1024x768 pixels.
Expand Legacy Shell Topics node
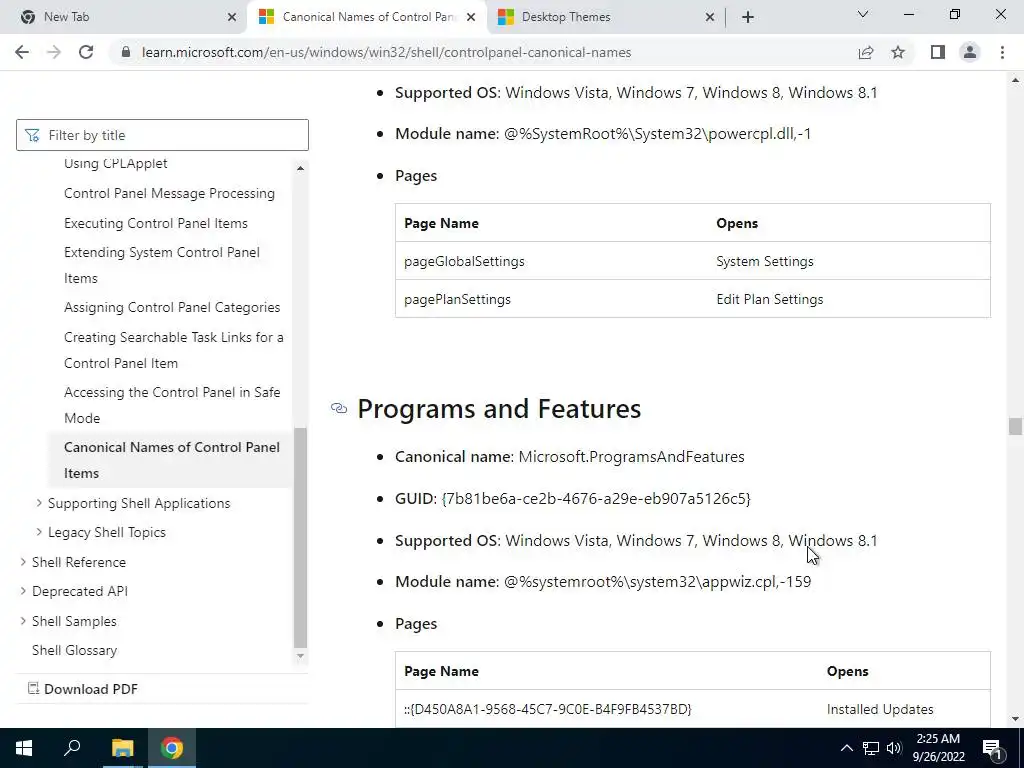[x=39, y=532]
